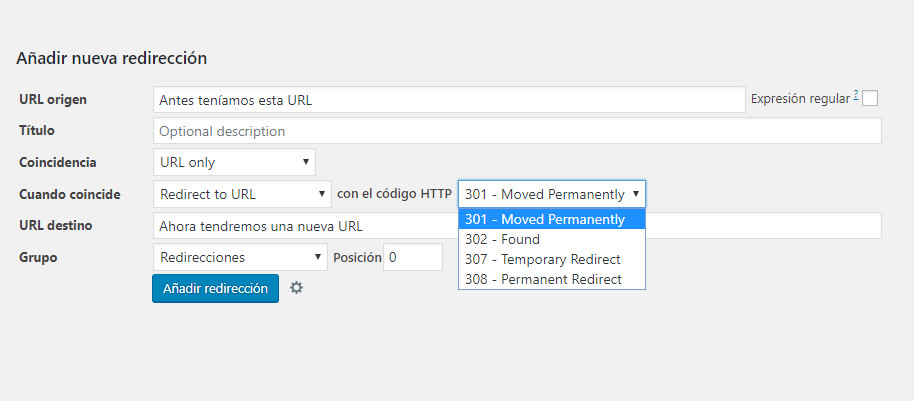Enable the Expresión regular checkbox
Viewport: 914px width, 401px height.
point(870,99)
